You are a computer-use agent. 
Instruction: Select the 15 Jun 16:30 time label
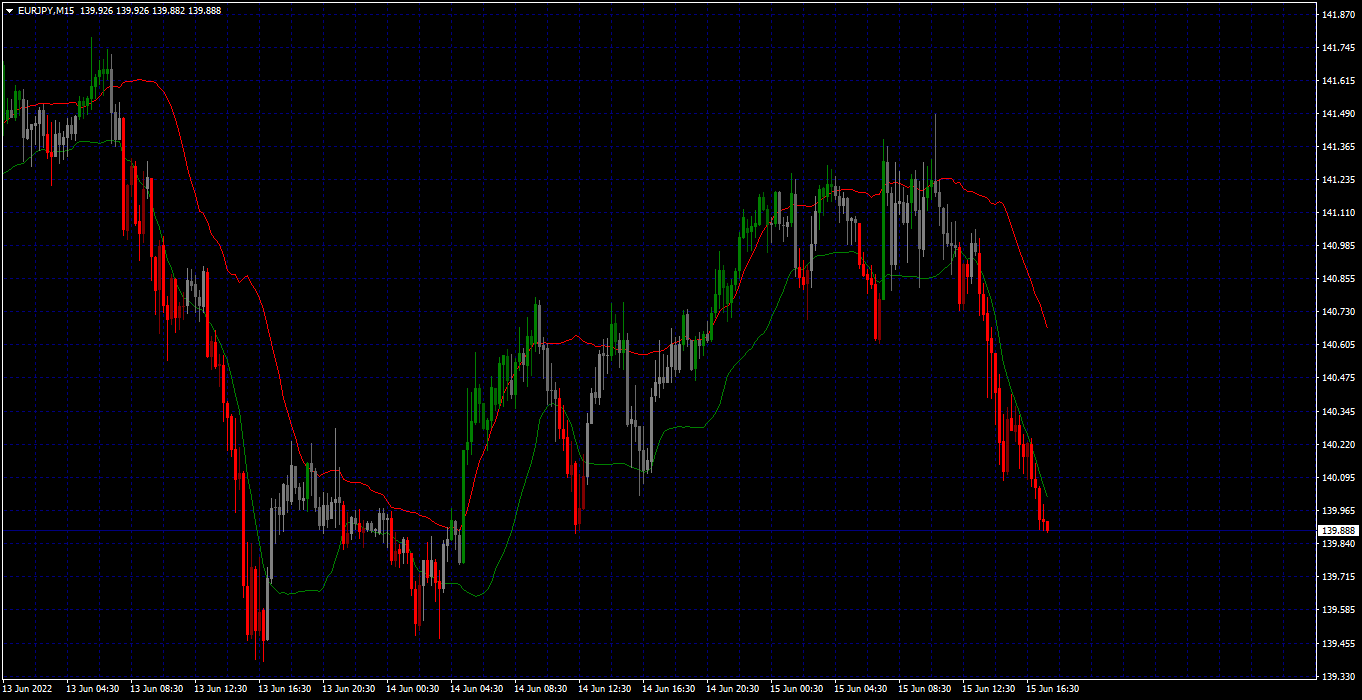[x=1053, y=689]
